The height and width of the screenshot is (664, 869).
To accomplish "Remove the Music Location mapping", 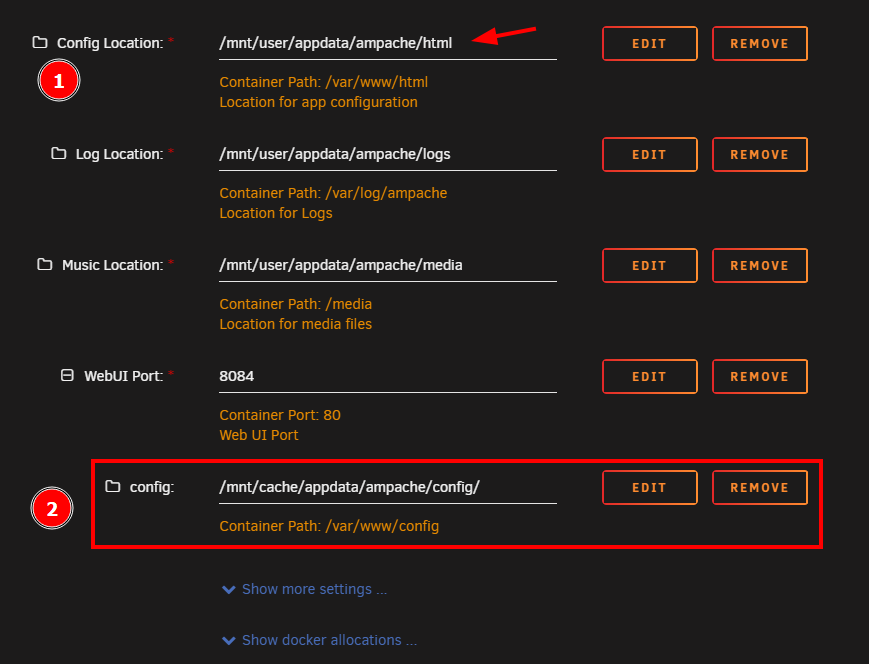I will [759, 265].
